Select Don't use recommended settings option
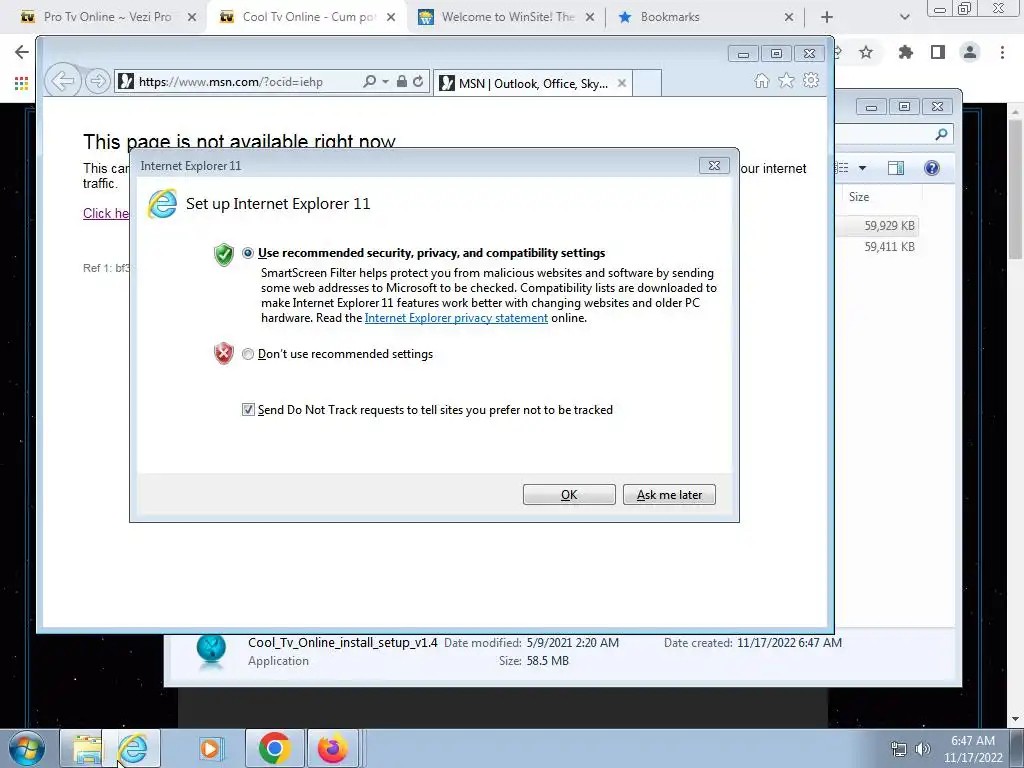 tap(248, 354)
